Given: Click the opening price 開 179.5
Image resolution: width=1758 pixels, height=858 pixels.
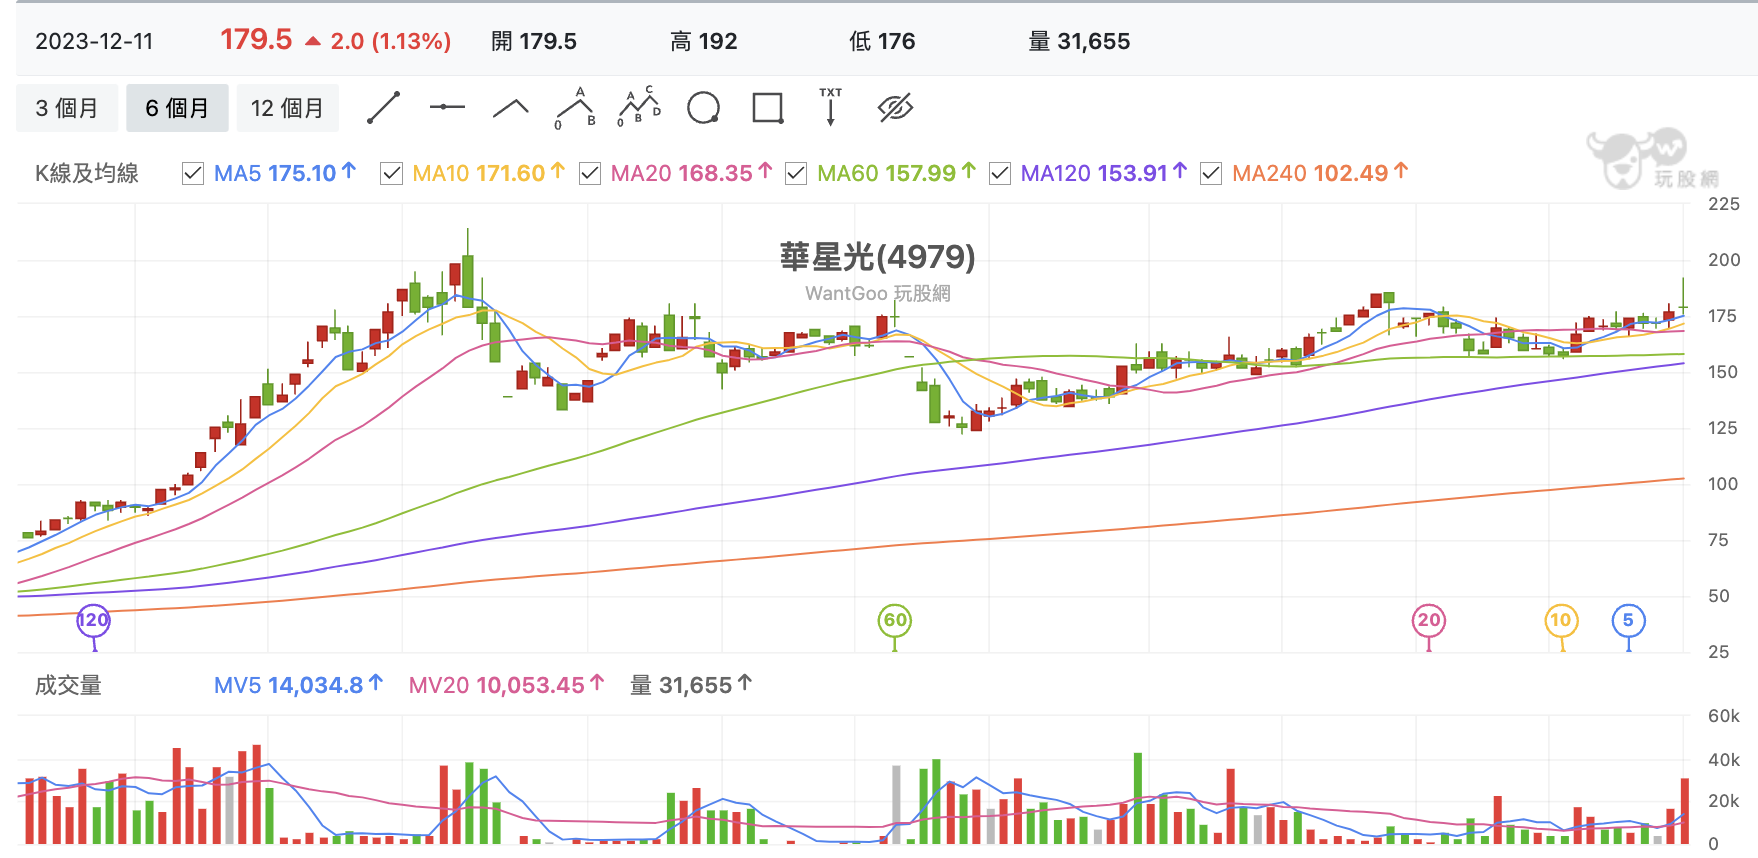Looking at the screenshot, I should click(534, 41).
